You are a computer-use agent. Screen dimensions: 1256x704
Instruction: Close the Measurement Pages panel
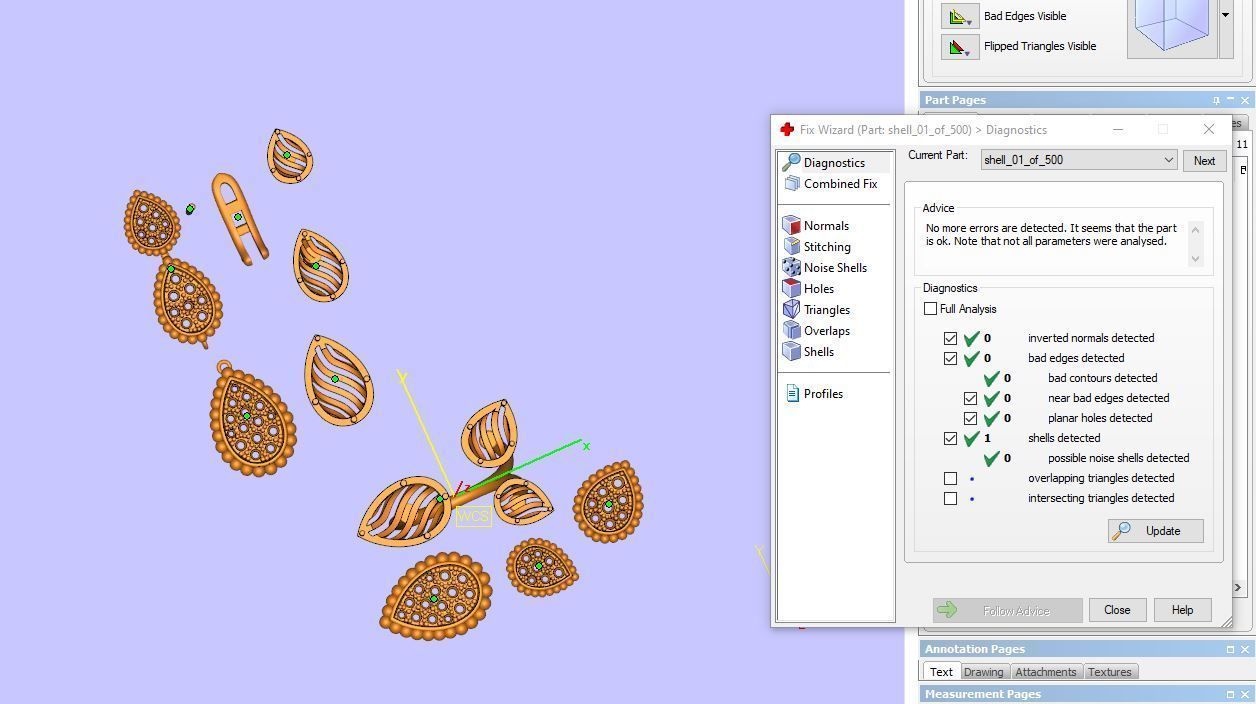(1245, 694)
